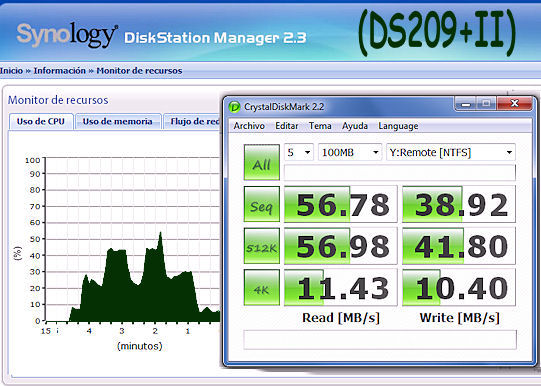Screen dimensions: 541x386
Task: Open the 100MB test size dropdown
Action: [x=350, y=152]
